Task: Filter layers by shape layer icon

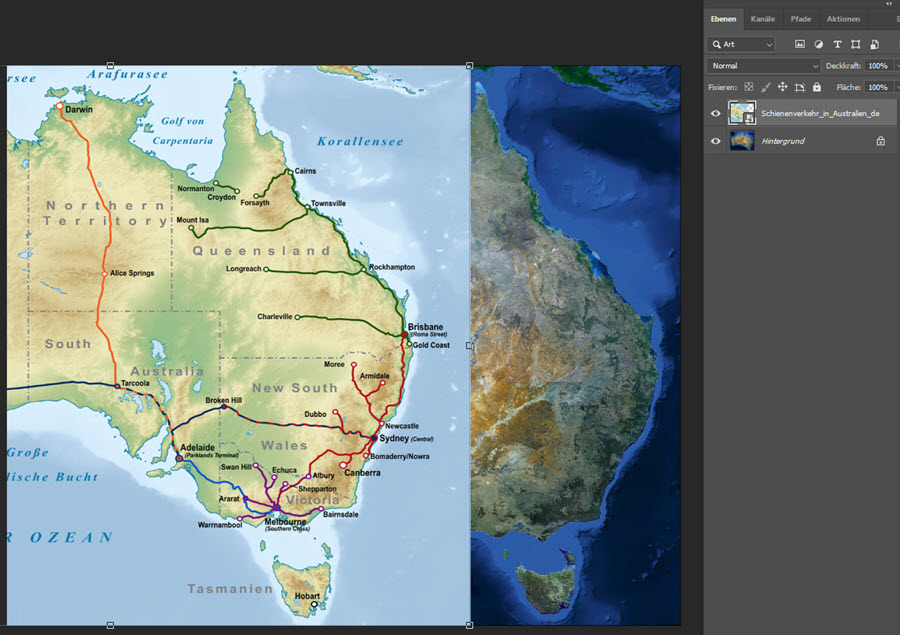Action: [856, 44]
